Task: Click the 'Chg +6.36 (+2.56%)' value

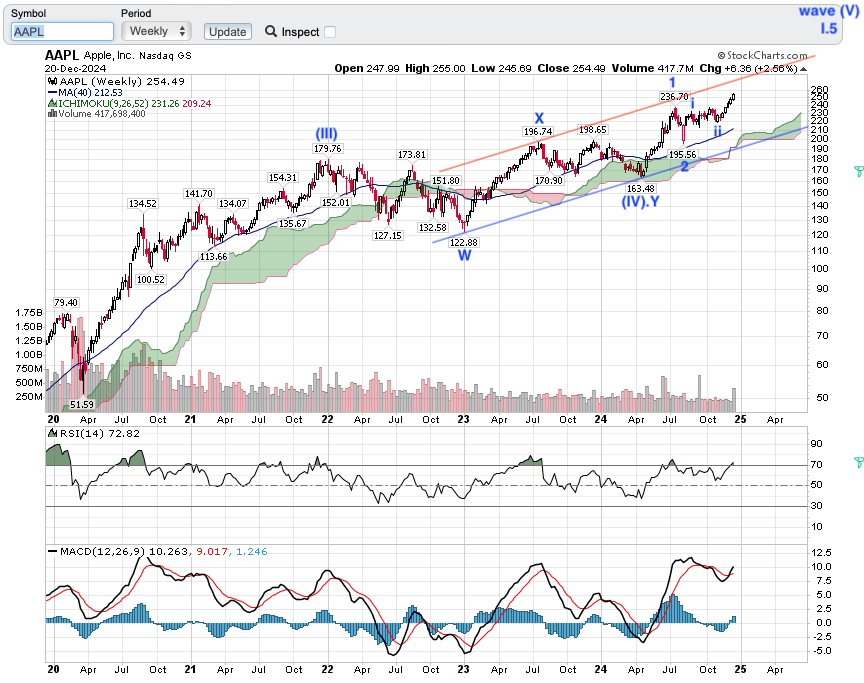Action: point(748,68)
